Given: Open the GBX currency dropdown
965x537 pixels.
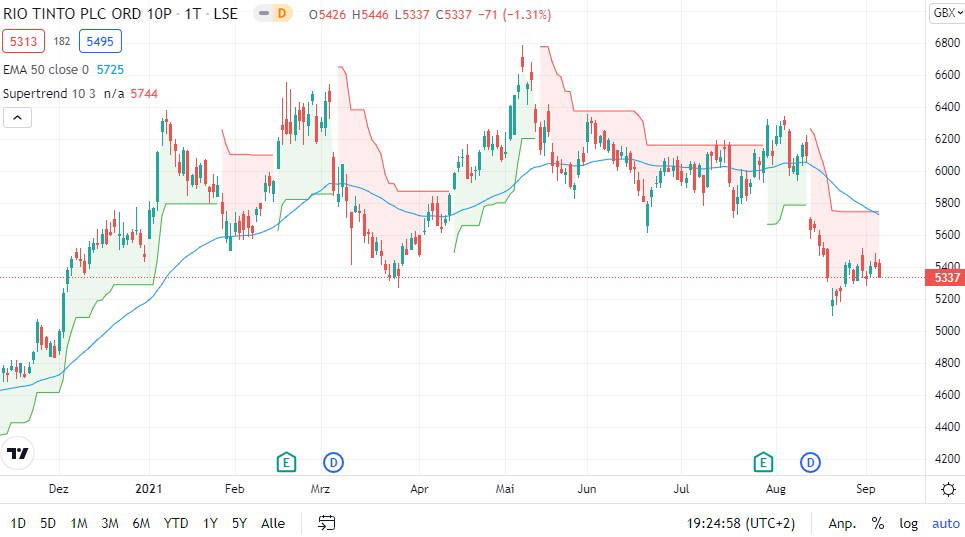Looking at the screenshot, I should (947, 13).
